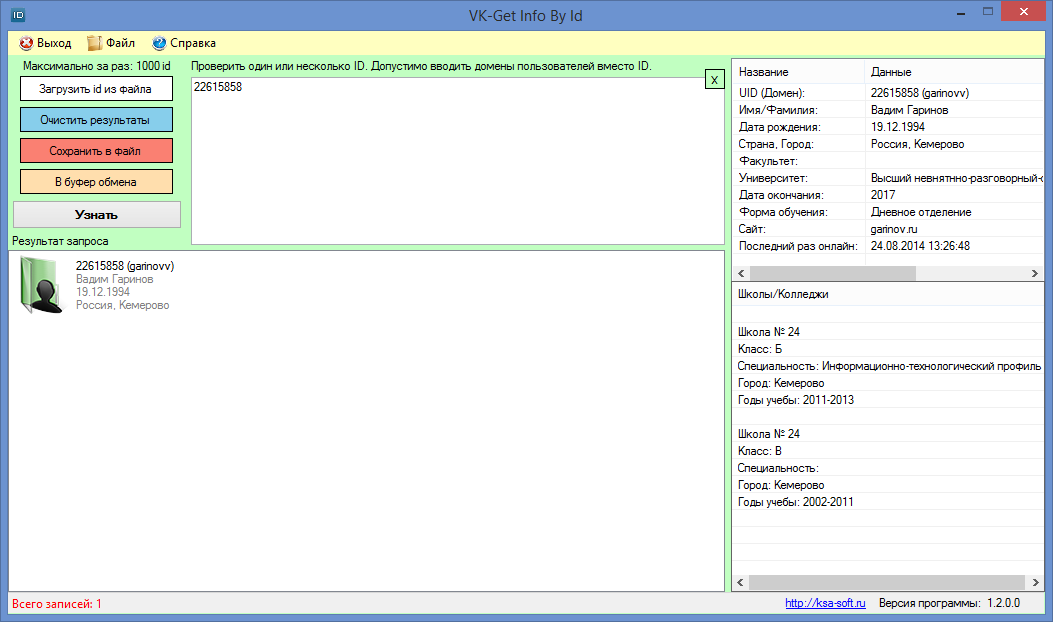The image size is (1053, 622).
Task: Select the Форма обучения row label
Action: (783, 212)
